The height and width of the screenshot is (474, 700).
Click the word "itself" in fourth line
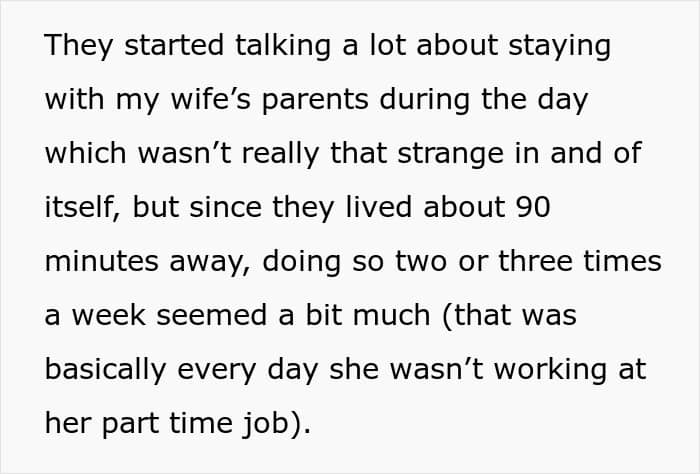coord(83,208)
